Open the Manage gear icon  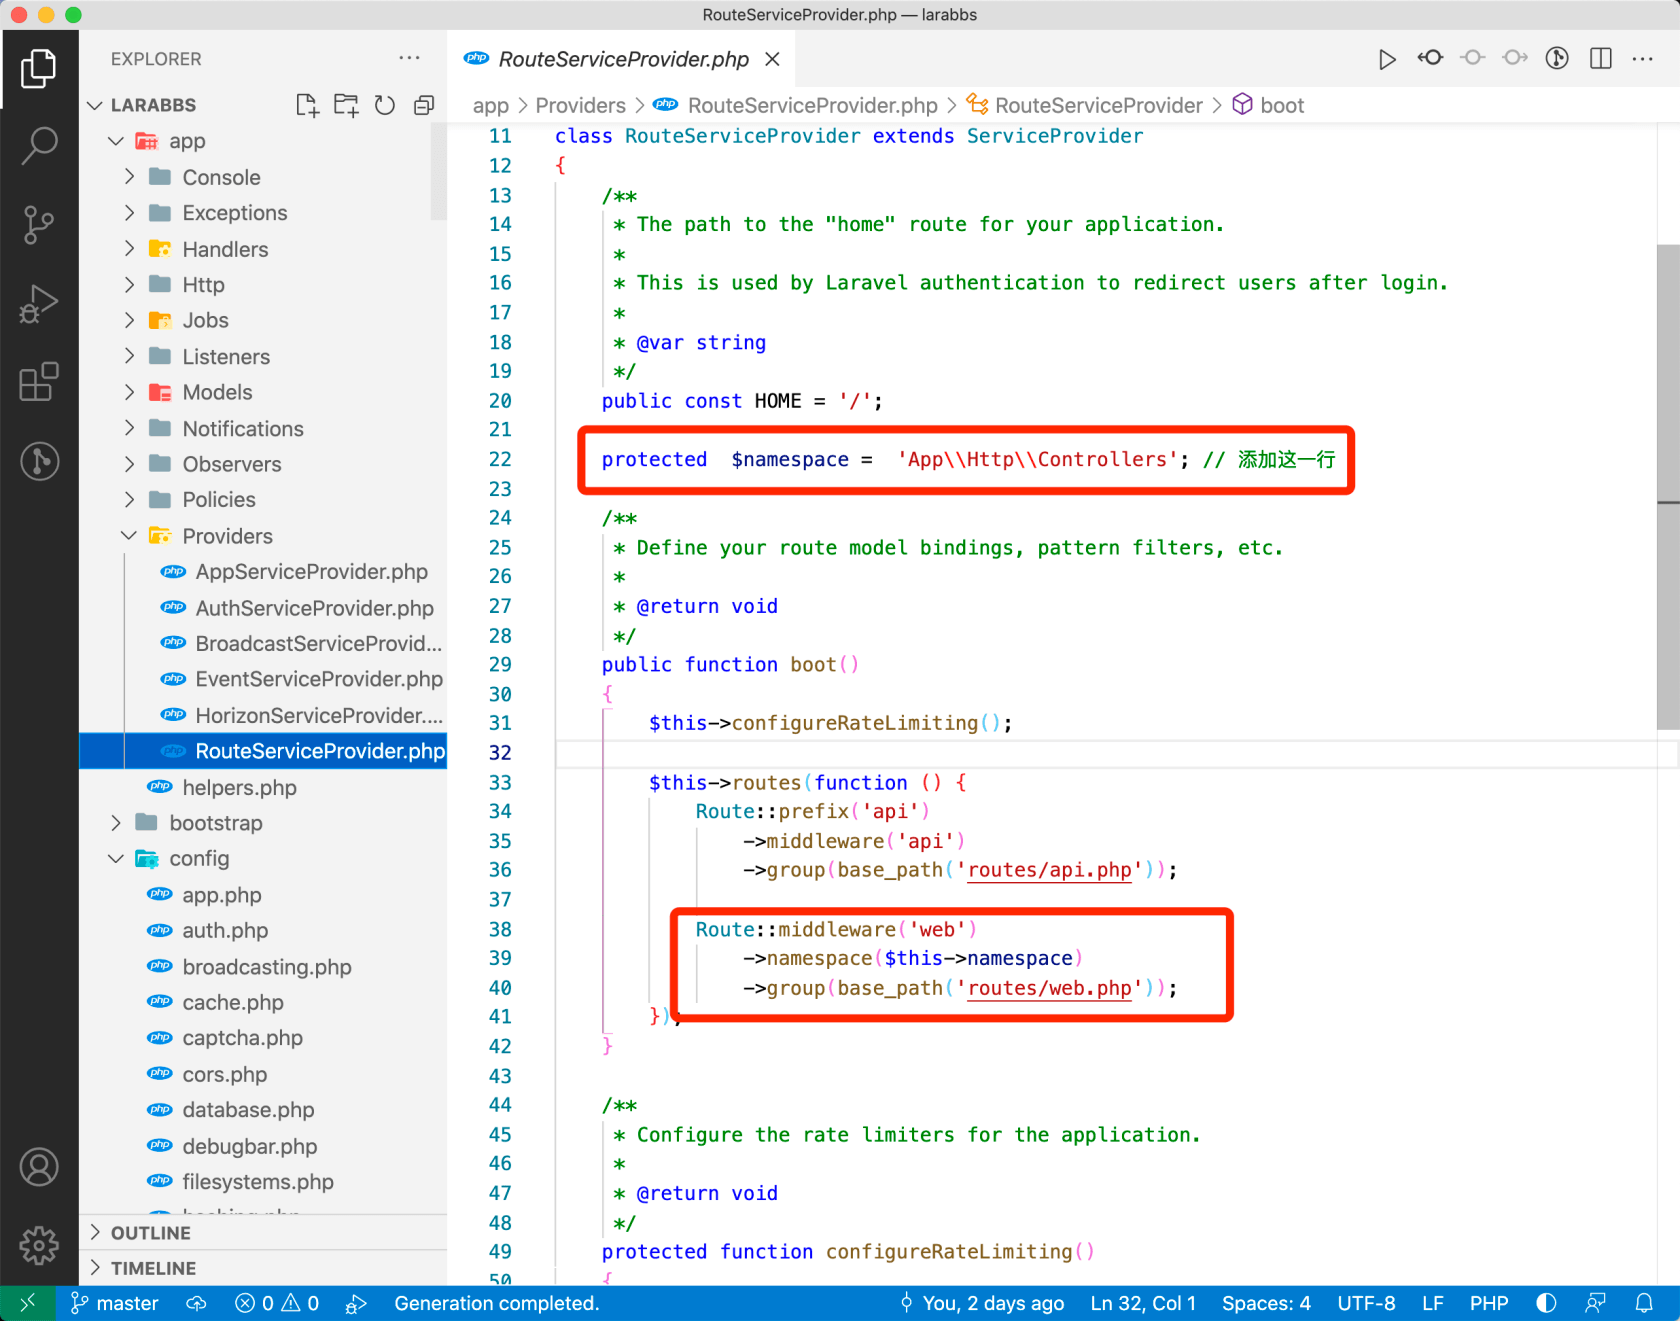pos(39,1245)
